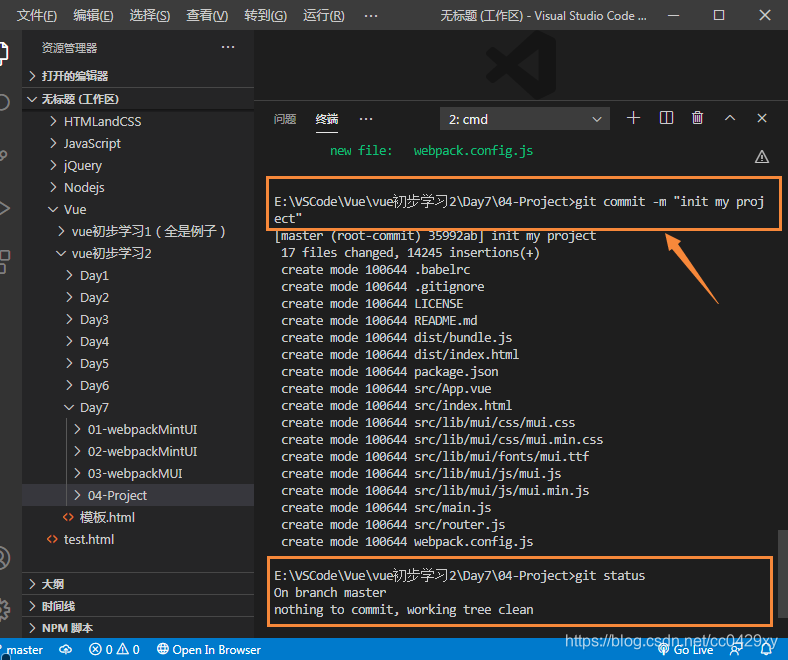Expand the 03-webpackMUI folder

coord(138,474)
